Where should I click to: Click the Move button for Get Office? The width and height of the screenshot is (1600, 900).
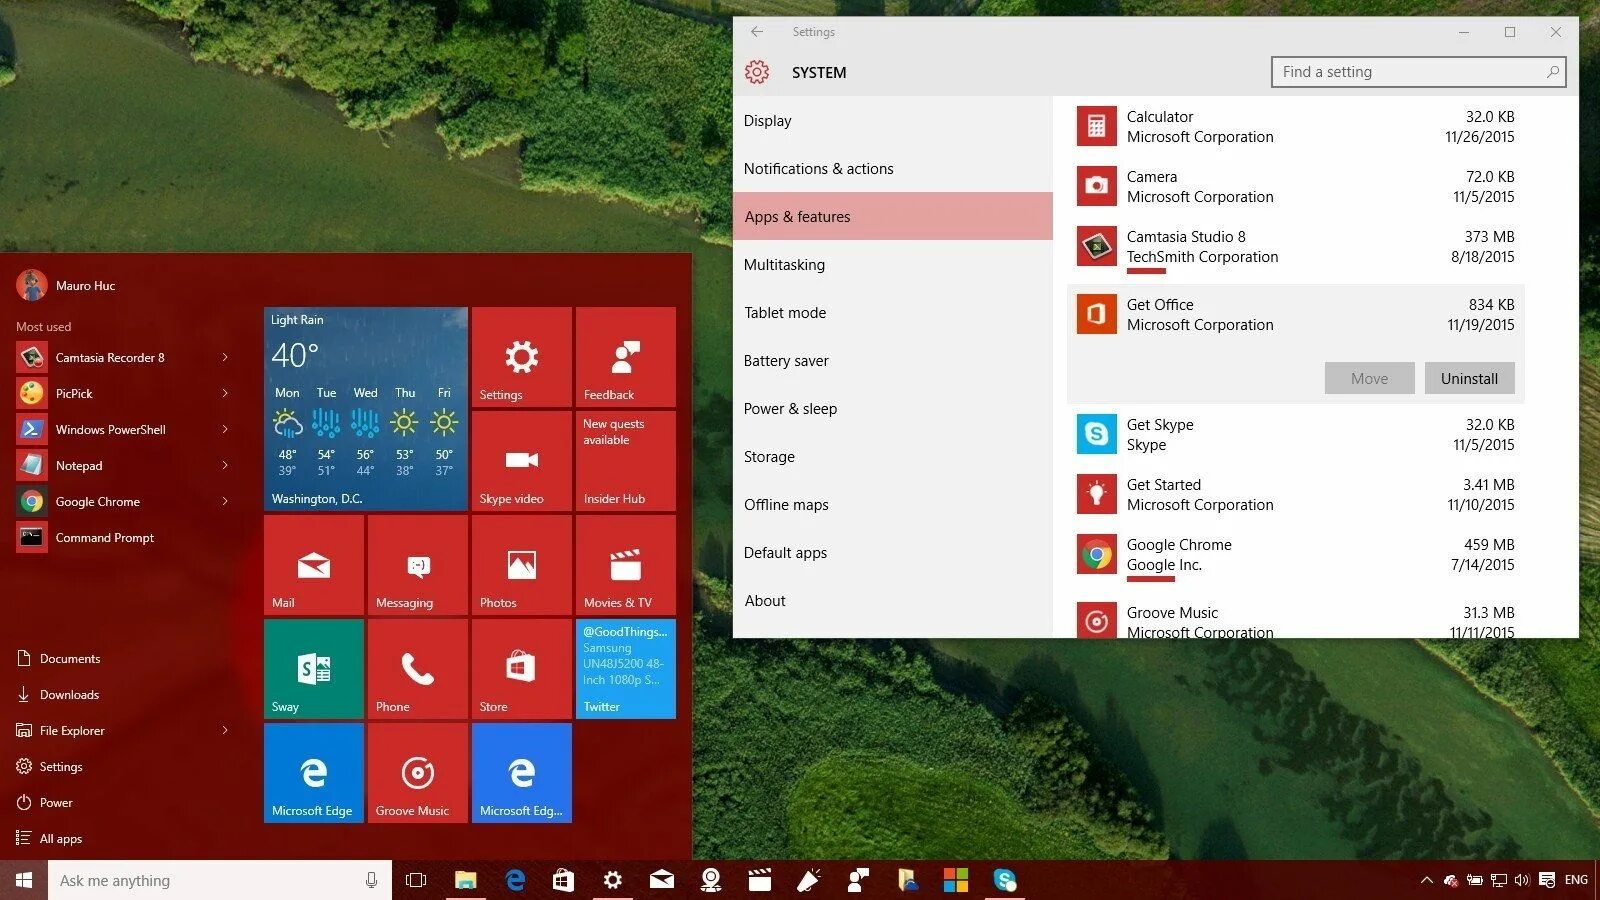1369,378
